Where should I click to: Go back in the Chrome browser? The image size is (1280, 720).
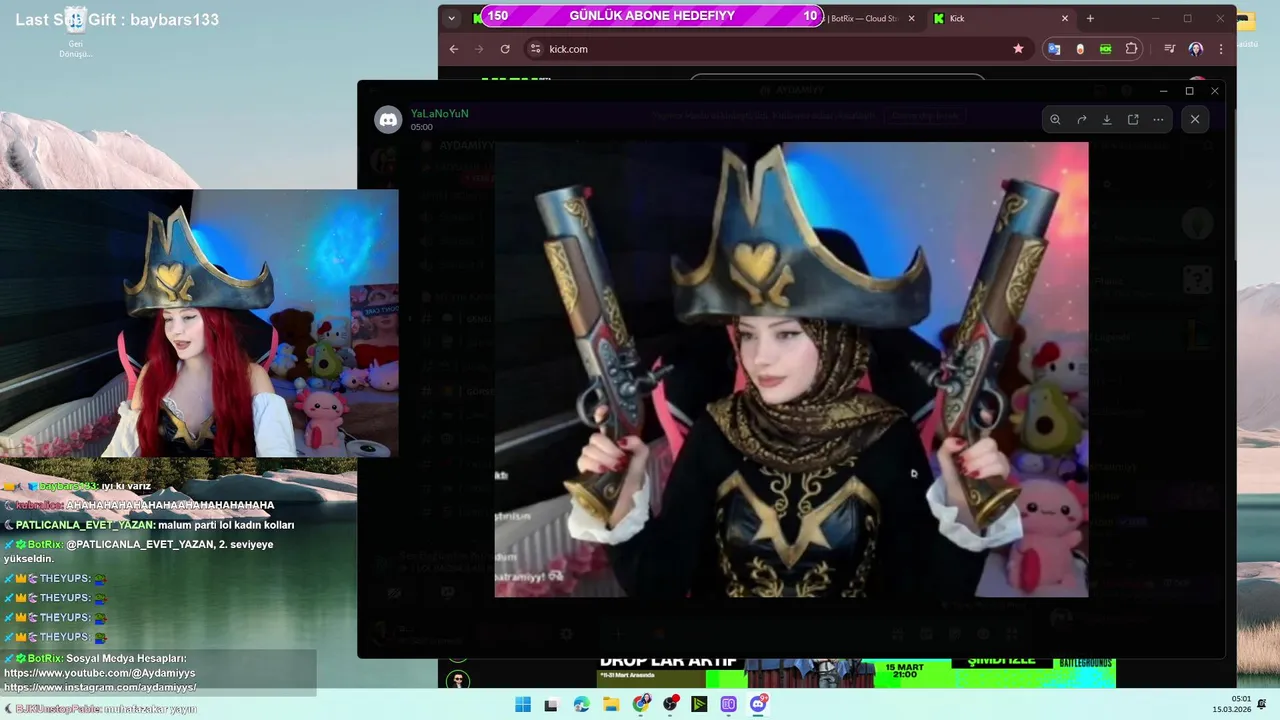click(x=454, y=49)
